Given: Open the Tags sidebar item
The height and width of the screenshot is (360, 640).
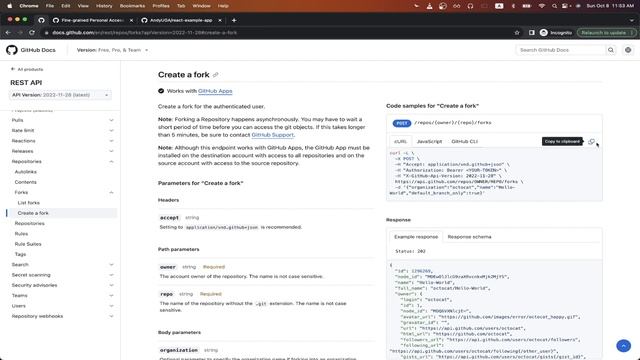Looking at the screenshot, I should [20, 254].
